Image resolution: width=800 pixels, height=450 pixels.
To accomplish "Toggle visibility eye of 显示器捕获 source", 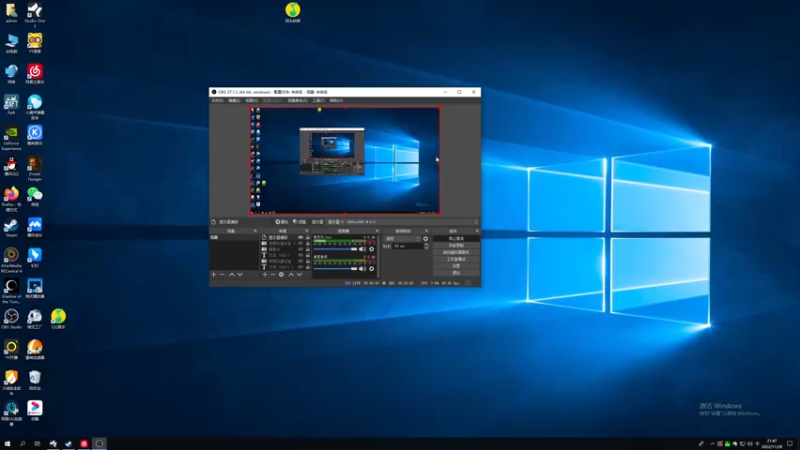I will tap(301, 237).
